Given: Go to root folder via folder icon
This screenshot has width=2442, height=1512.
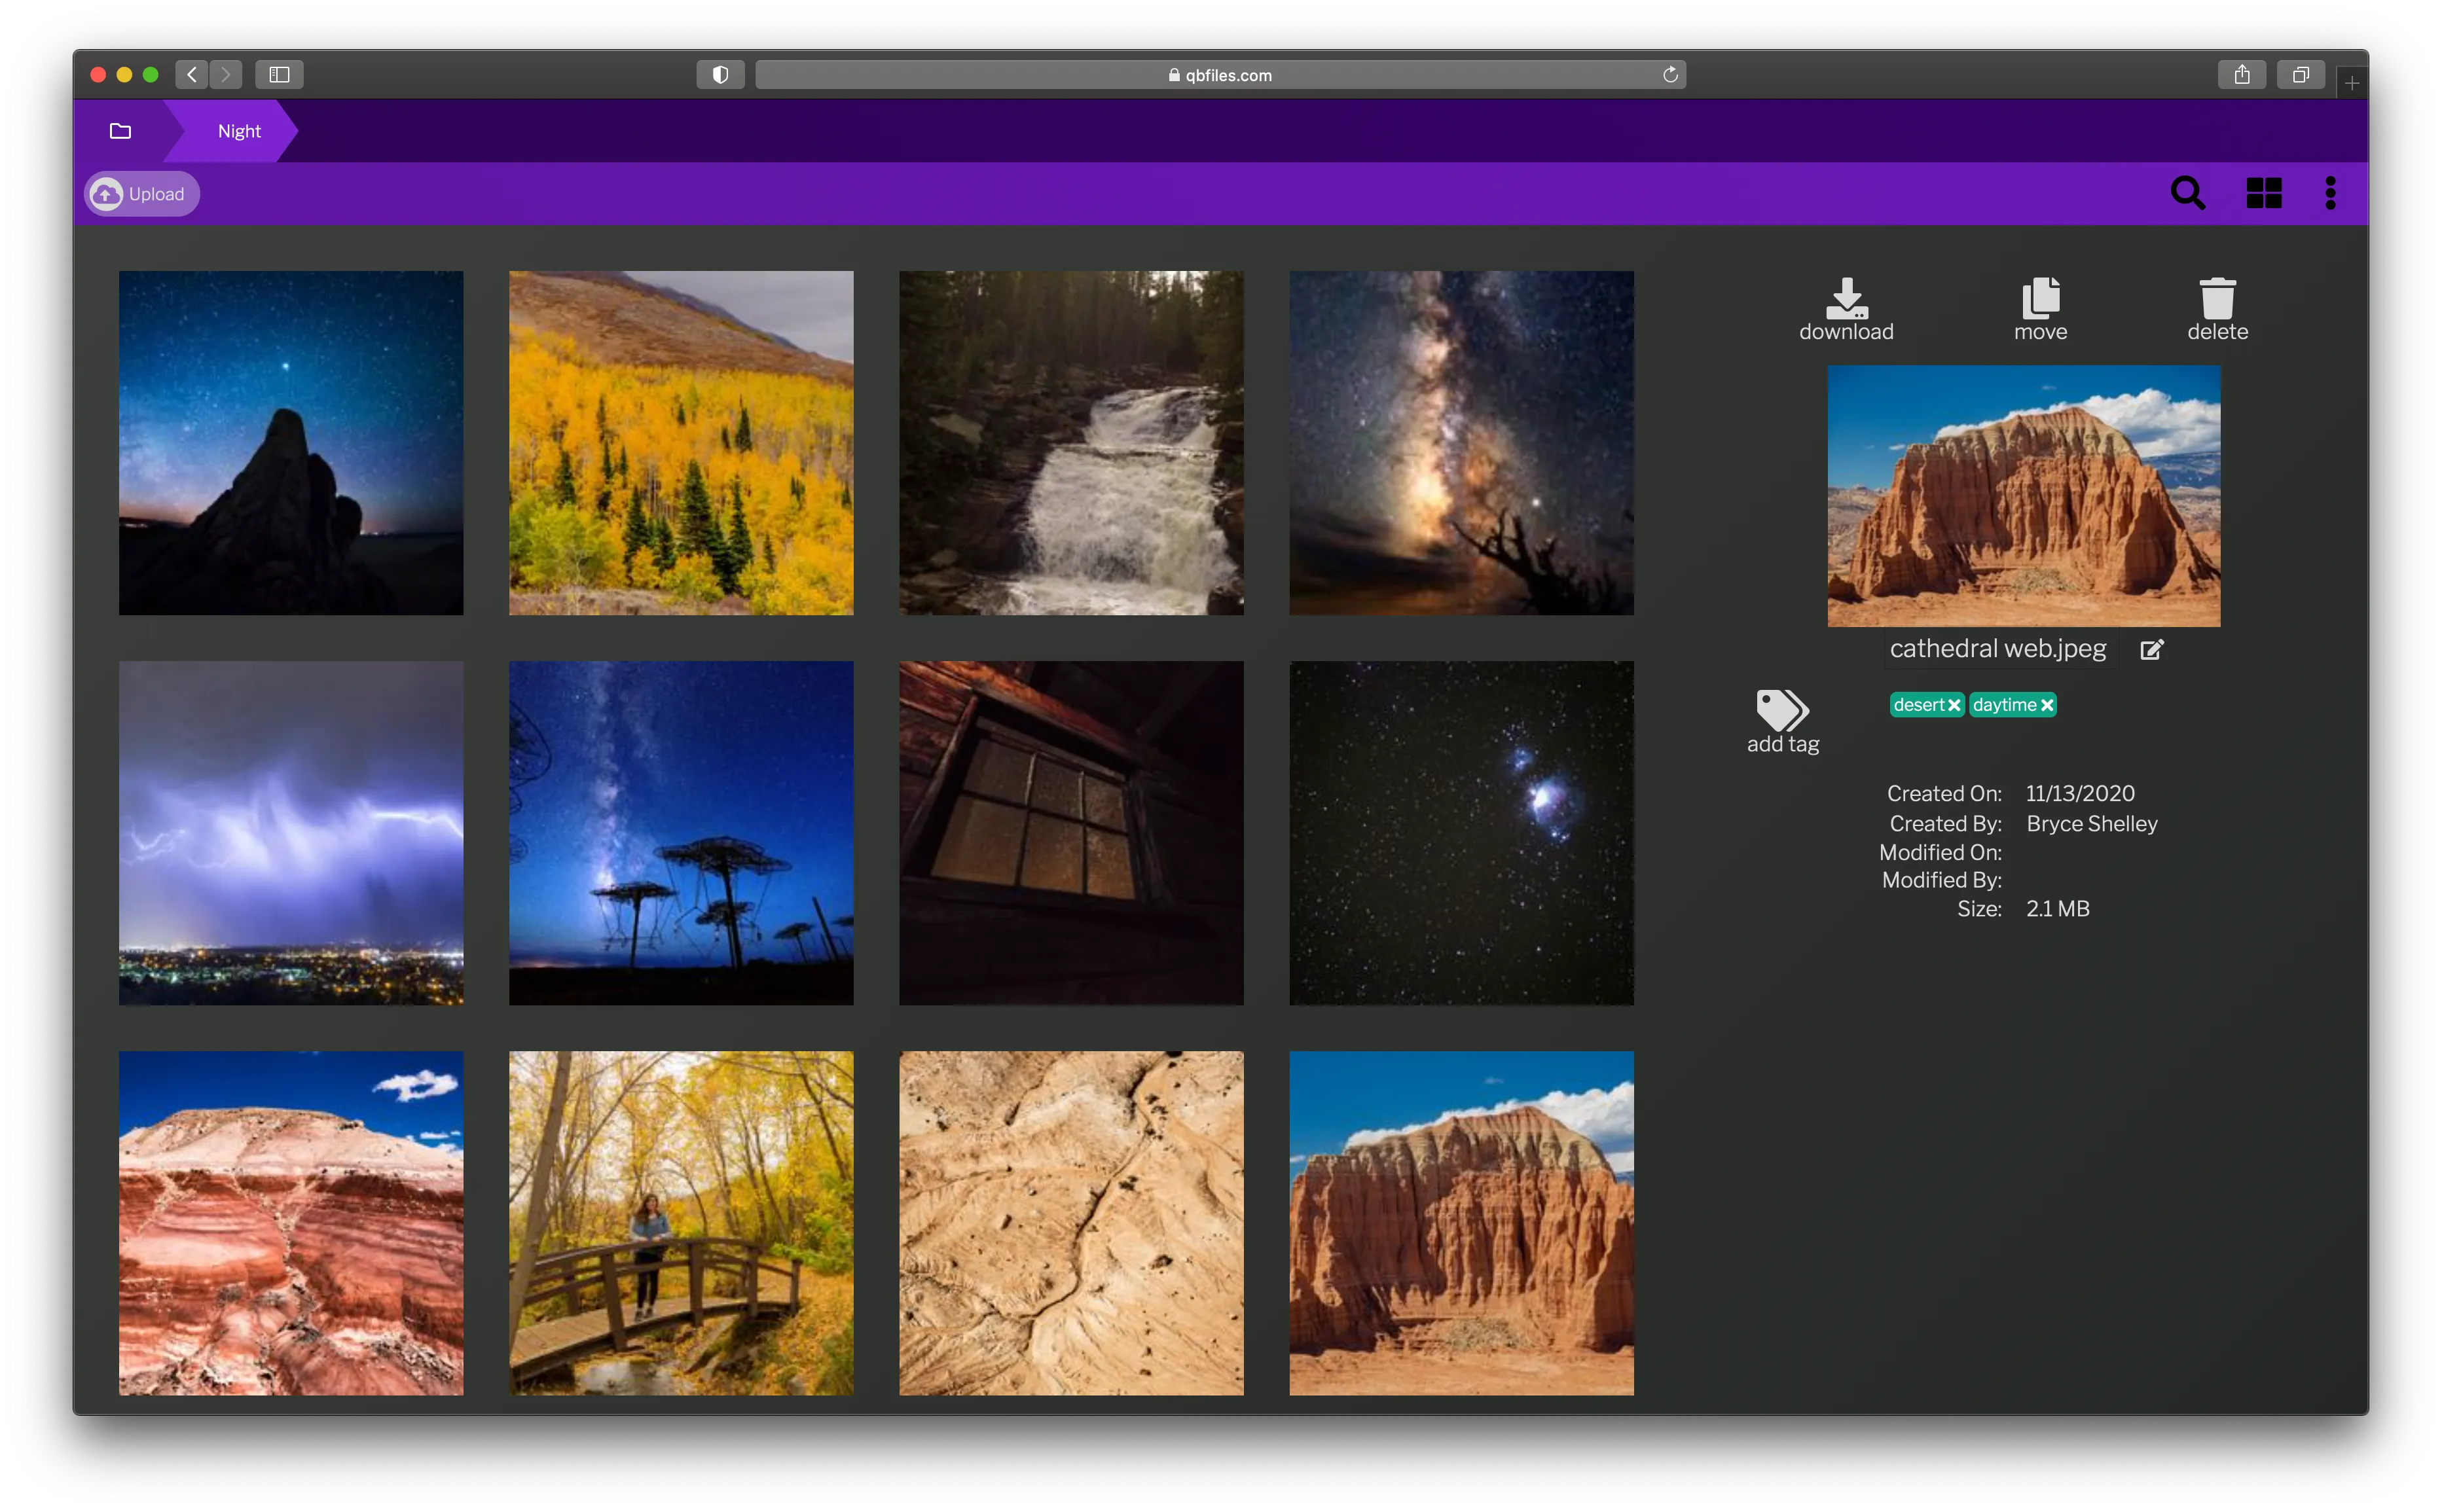Looking at the screenshot, I should tap(120, 131).
